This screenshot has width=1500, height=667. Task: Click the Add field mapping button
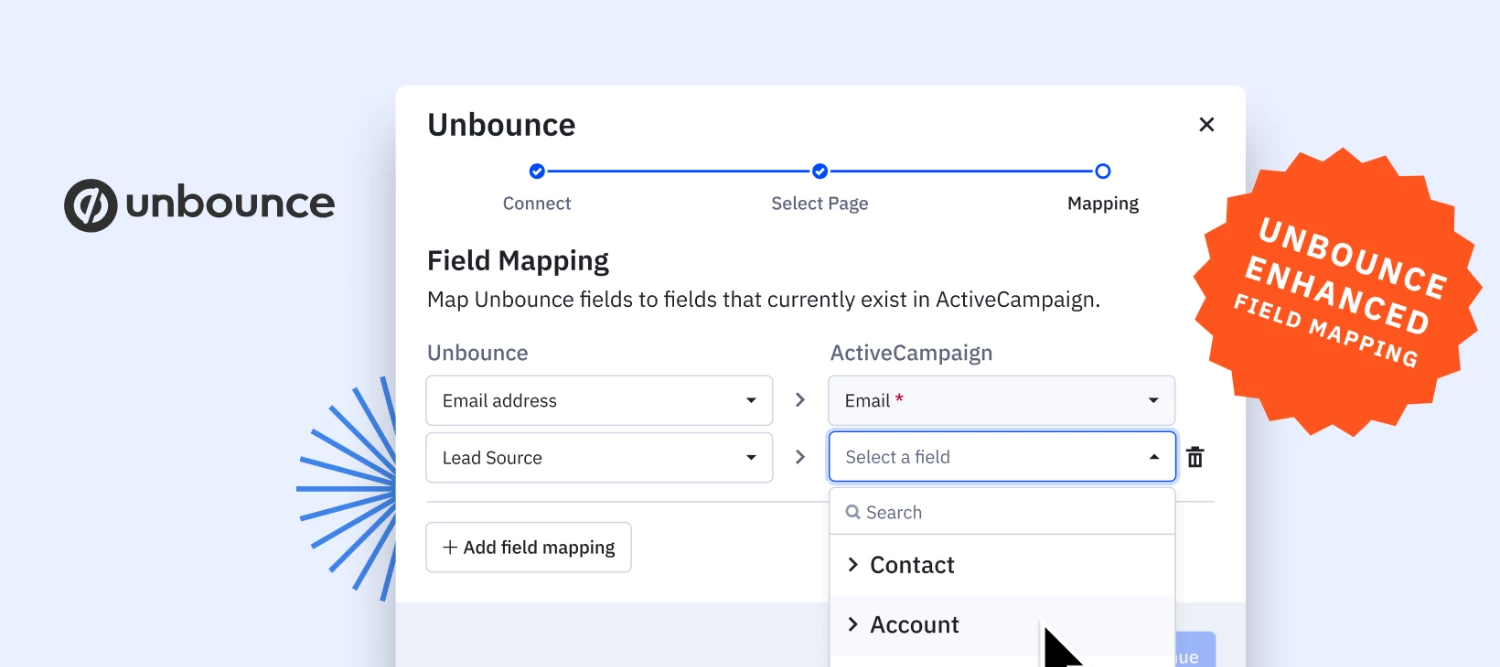(528, 547)
